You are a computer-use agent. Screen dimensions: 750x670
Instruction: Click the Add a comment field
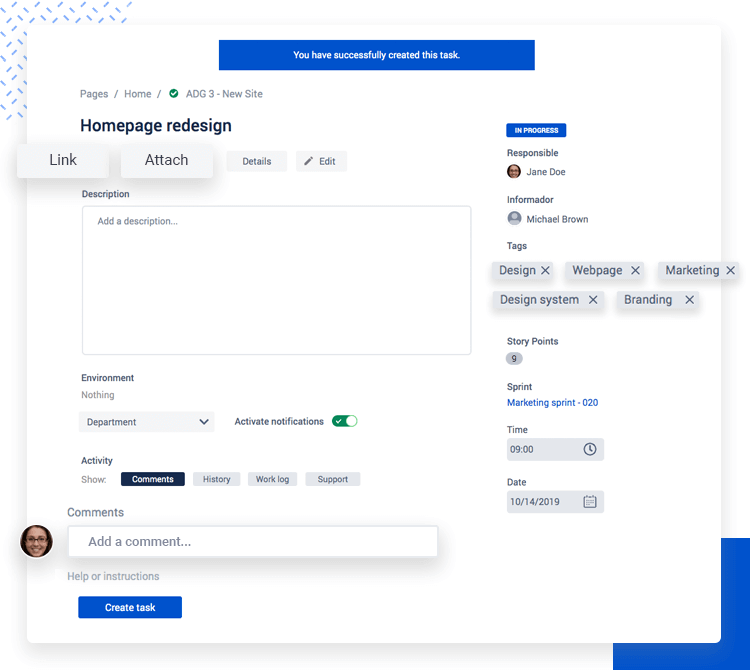pyautogui.click(x=253, y=541)
